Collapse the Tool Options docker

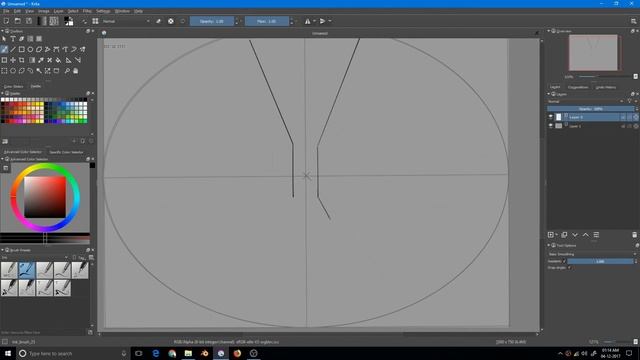(549, 245)
